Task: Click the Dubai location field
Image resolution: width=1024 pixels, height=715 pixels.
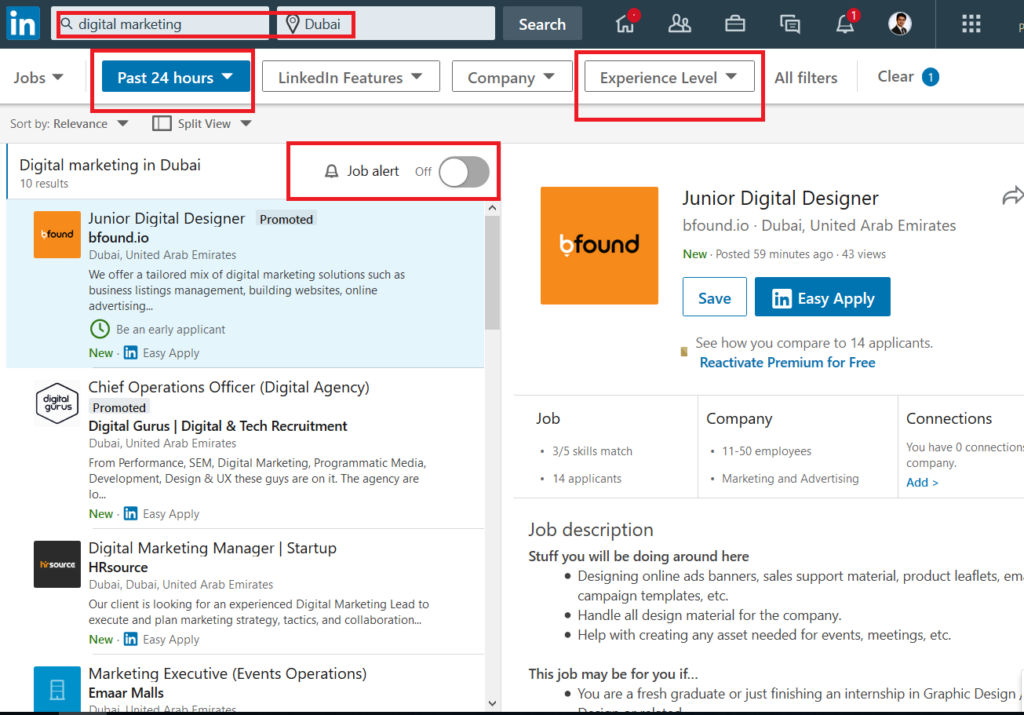Action: [385, 24]
